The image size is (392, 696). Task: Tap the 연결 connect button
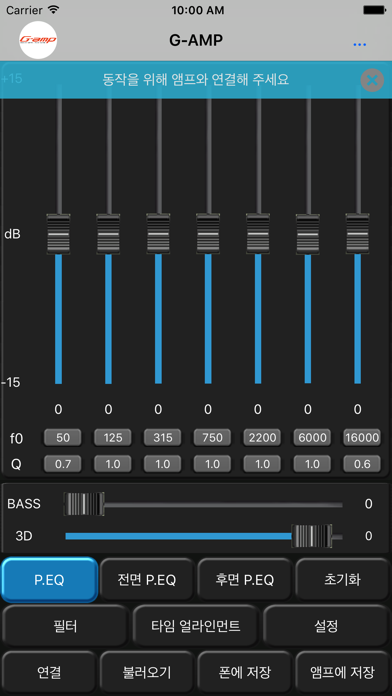tap(49, 672)
